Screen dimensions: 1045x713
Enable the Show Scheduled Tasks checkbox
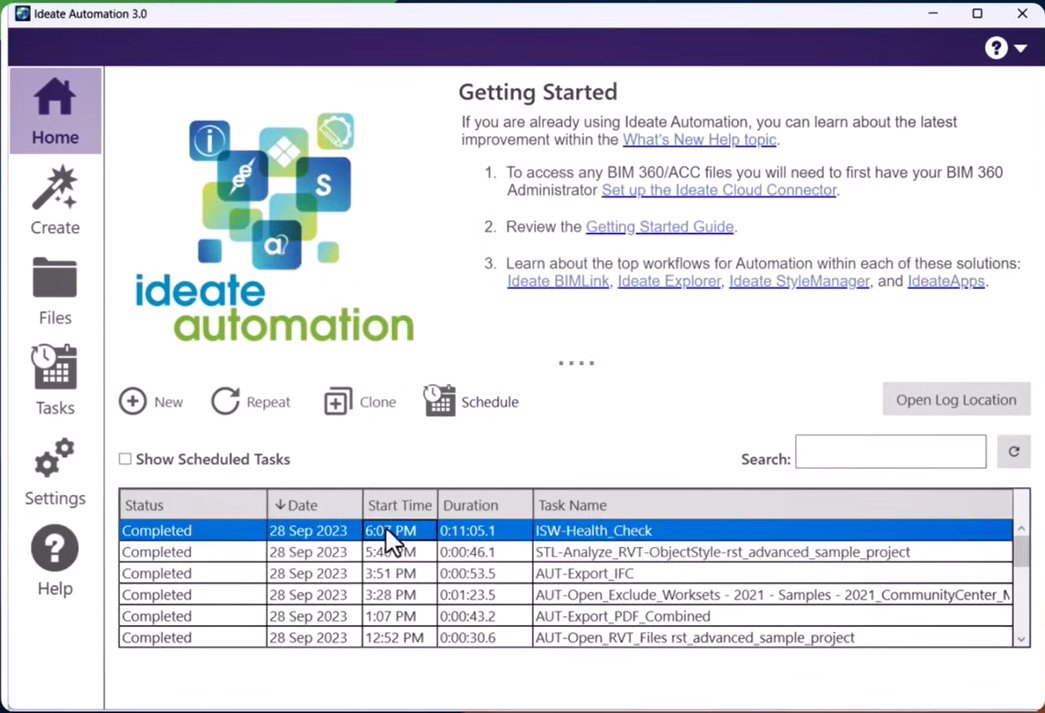125,458
